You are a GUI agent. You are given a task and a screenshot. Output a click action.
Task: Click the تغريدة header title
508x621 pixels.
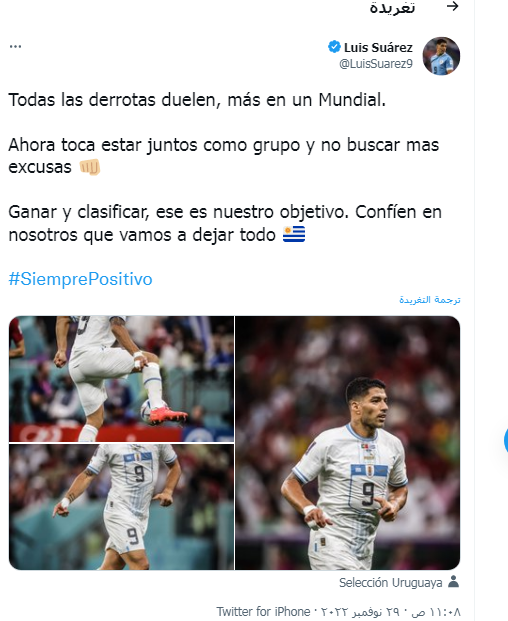pos(392,8)
